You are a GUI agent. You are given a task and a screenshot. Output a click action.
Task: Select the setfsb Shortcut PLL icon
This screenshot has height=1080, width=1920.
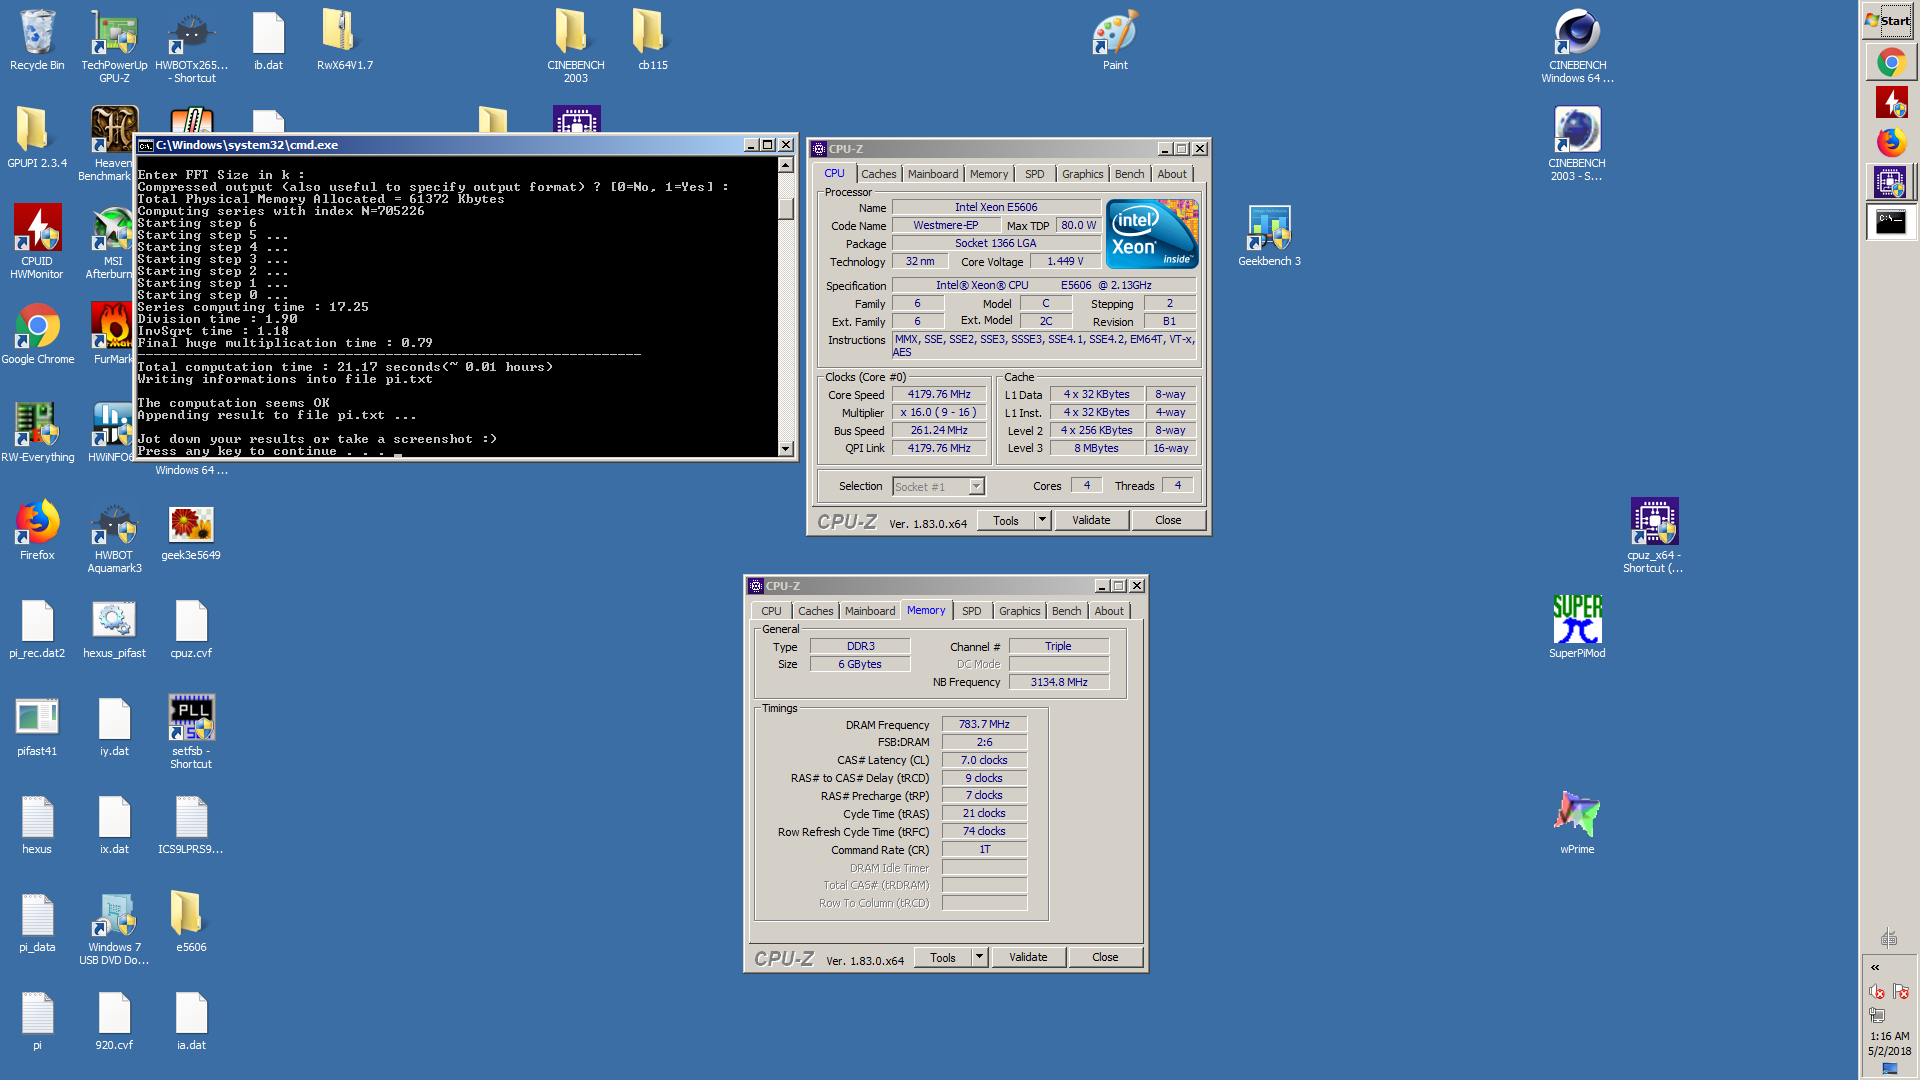[x=191, y=731]
